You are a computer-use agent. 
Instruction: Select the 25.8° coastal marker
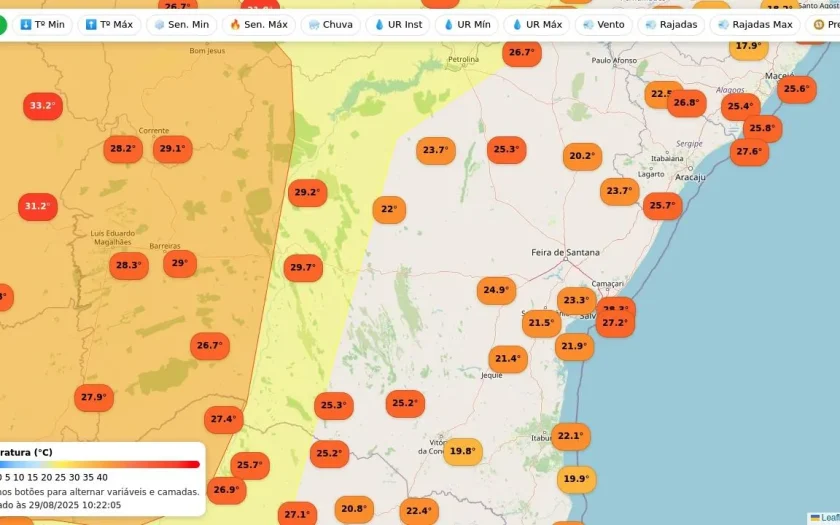click(763, 129)
